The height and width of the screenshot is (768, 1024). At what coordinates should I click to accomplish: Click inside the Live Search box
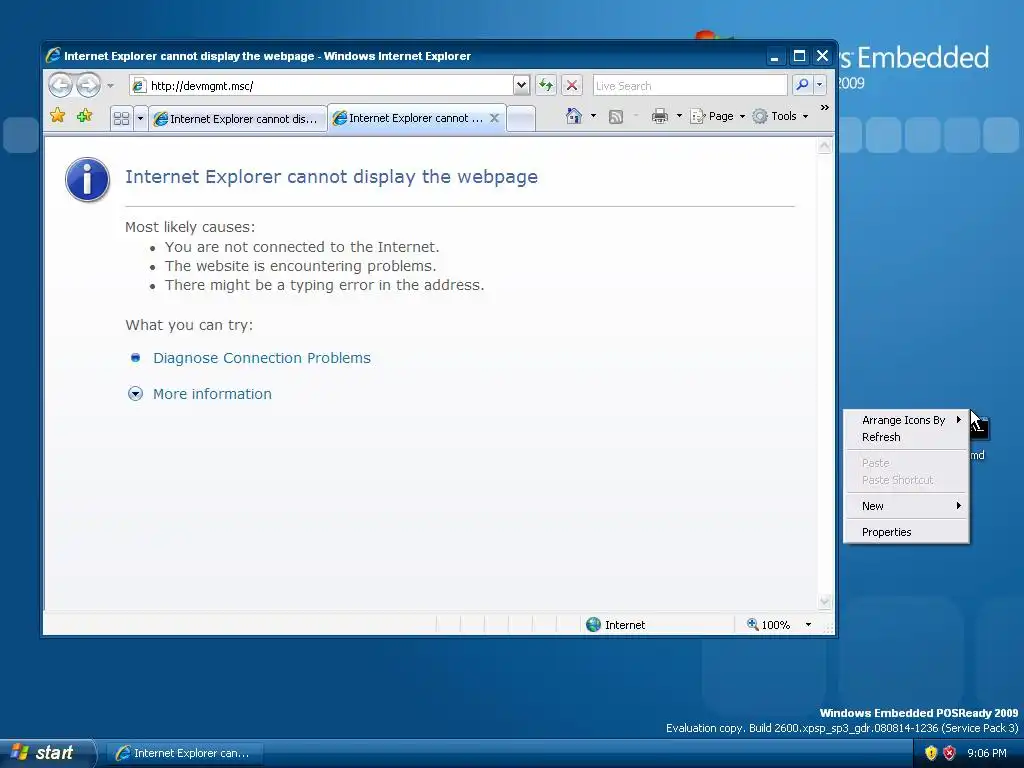tap(690, 86)
